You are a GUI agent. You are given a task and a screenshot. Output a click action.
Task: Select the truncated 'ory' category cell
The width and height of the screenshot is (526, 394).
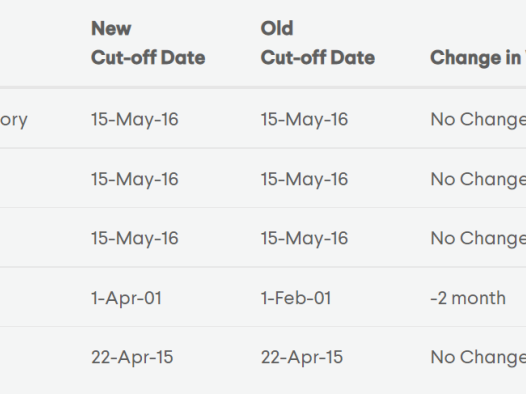coord(13,120)
